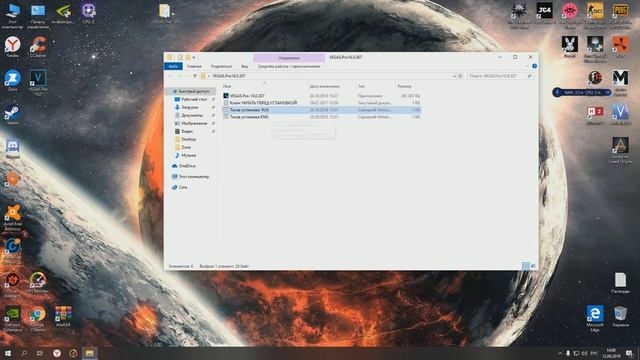Image resolution: width=640 pixels, height=360 pixels.
Task: Click the File Explorer taskbar button
Action: [x=89, y=353]
